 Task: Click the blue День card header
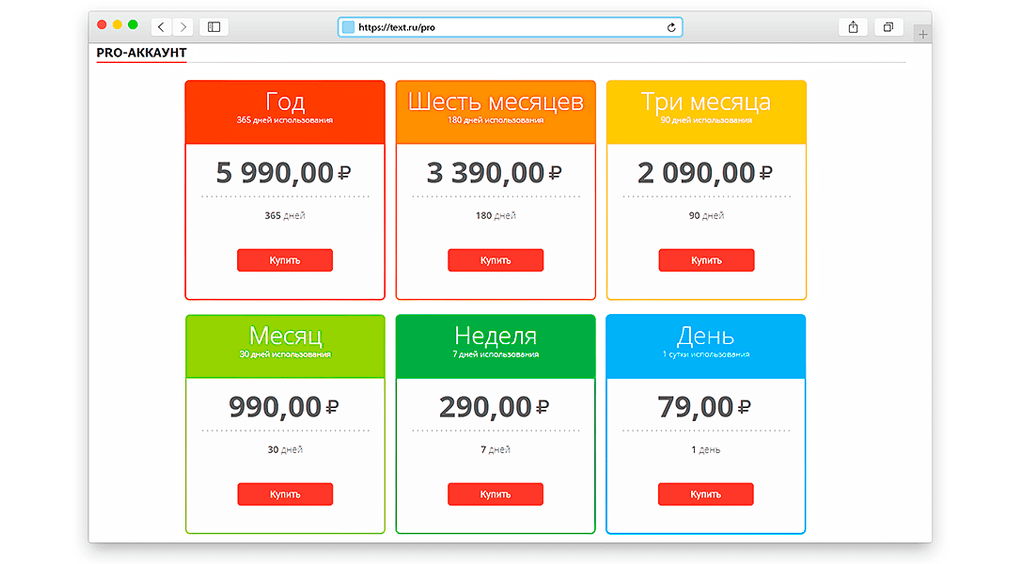(x=706, y=346)
